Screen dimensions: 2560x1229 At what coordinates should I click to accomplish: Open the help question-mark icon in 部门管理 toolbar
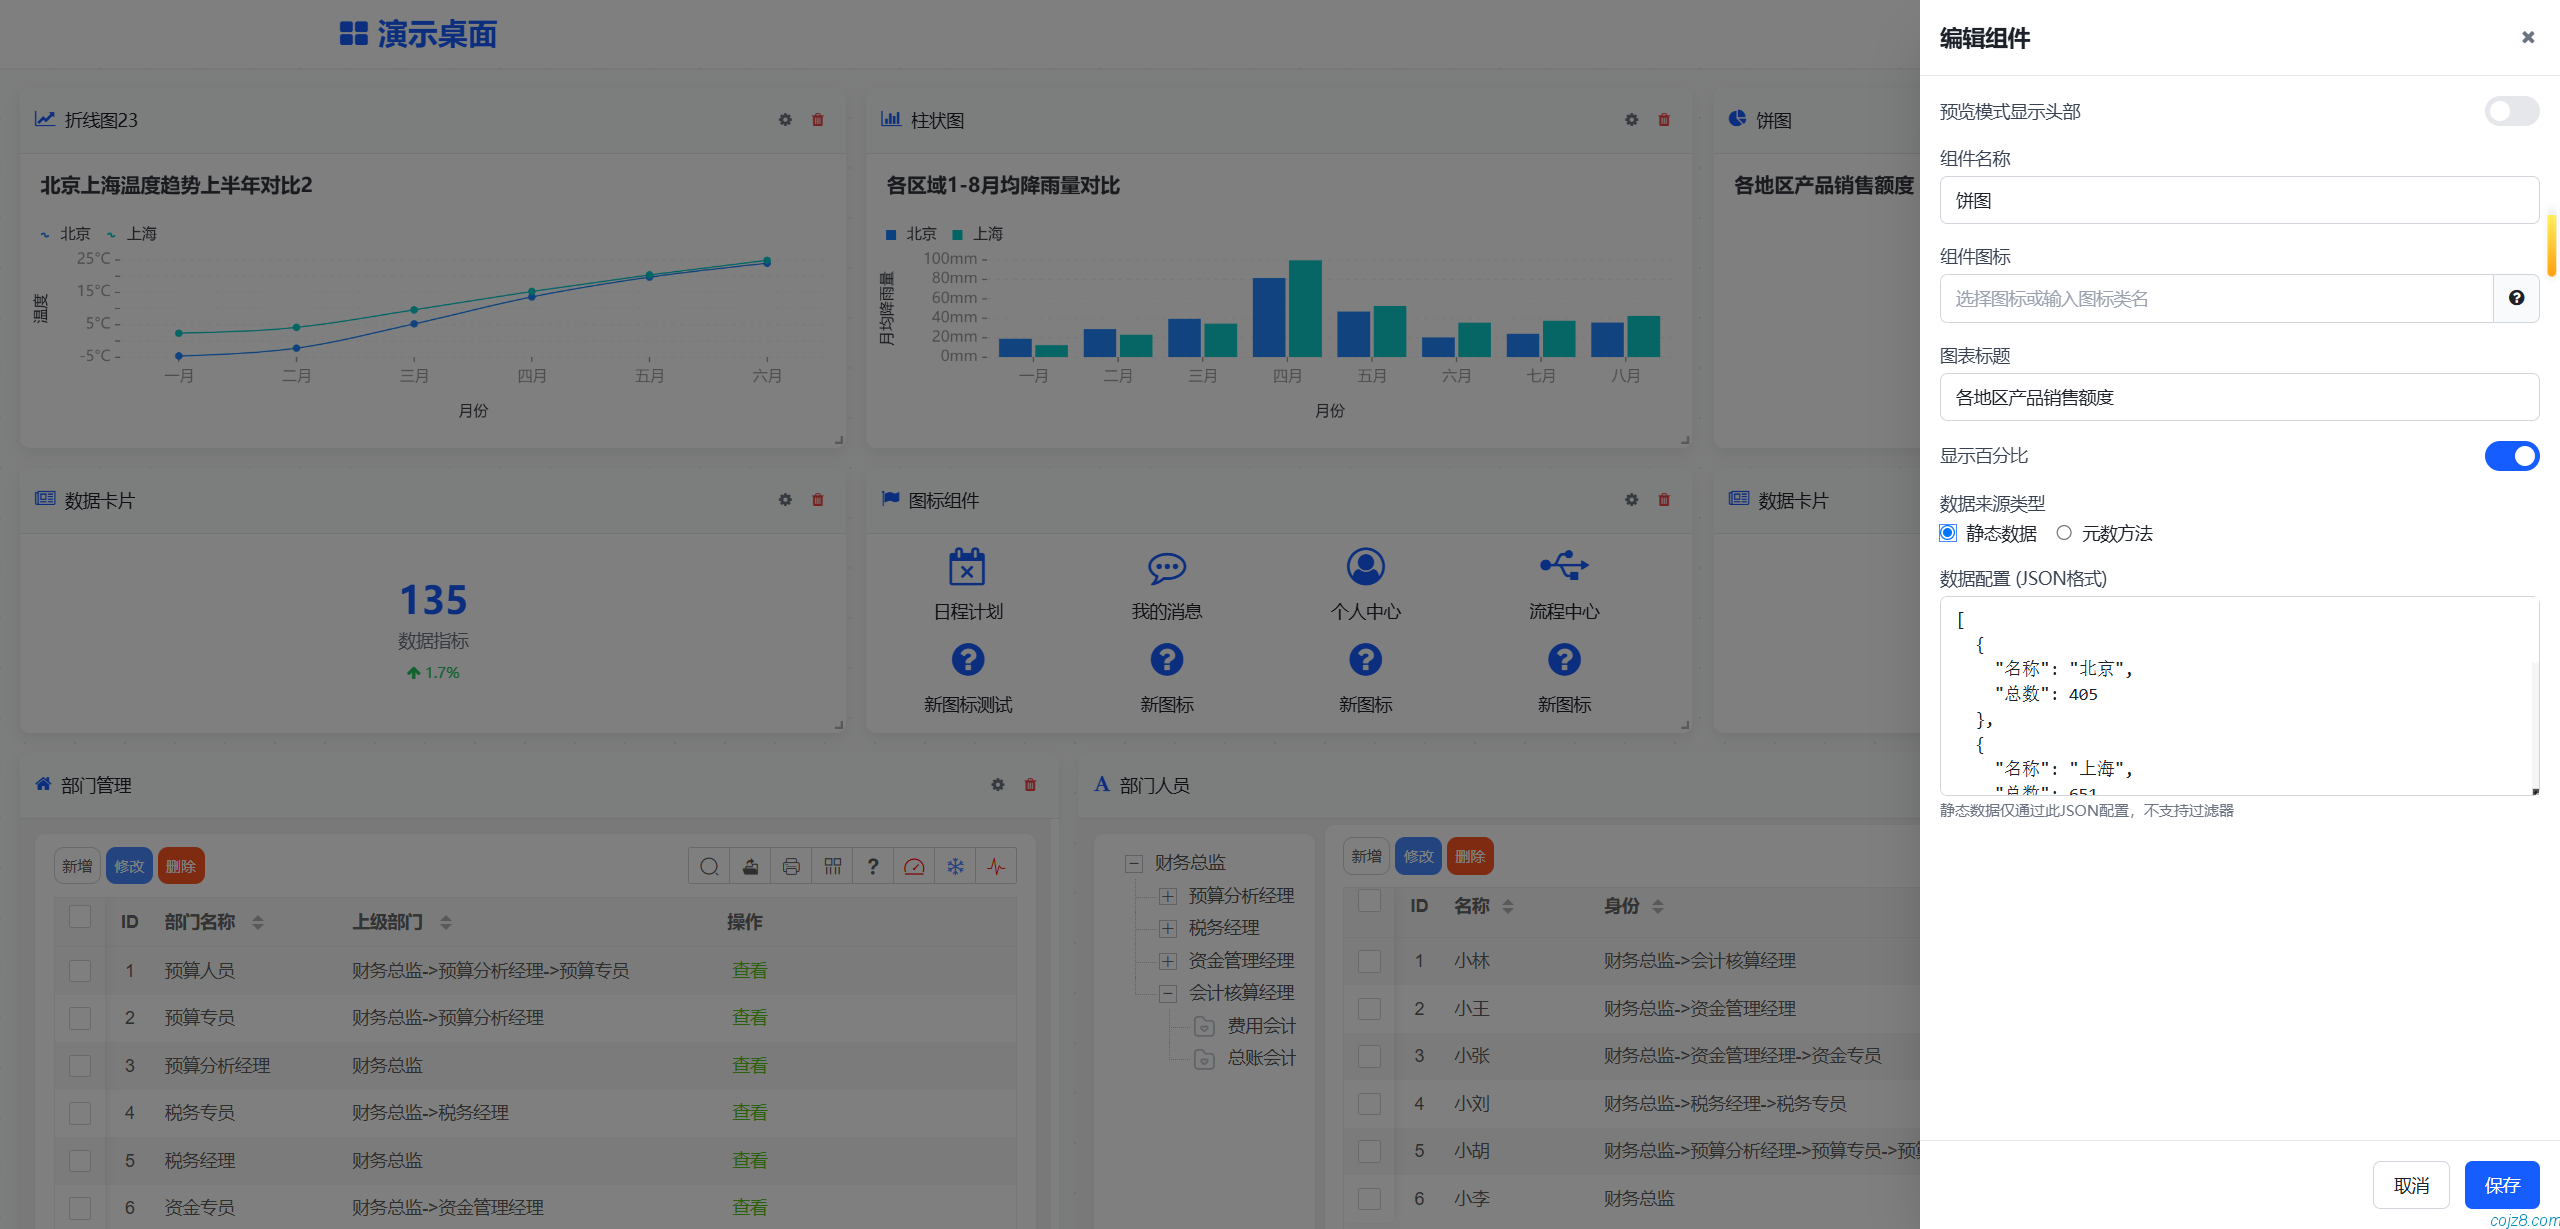pyautogui.click(x=873, y=866)
